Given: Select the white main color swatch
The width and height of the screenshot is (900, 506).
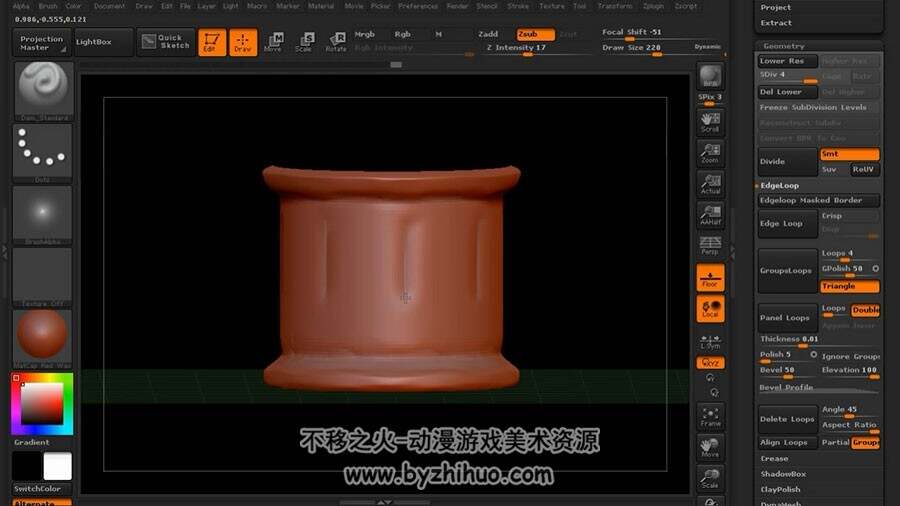Looking at the screenshot, I should [57, 465].
